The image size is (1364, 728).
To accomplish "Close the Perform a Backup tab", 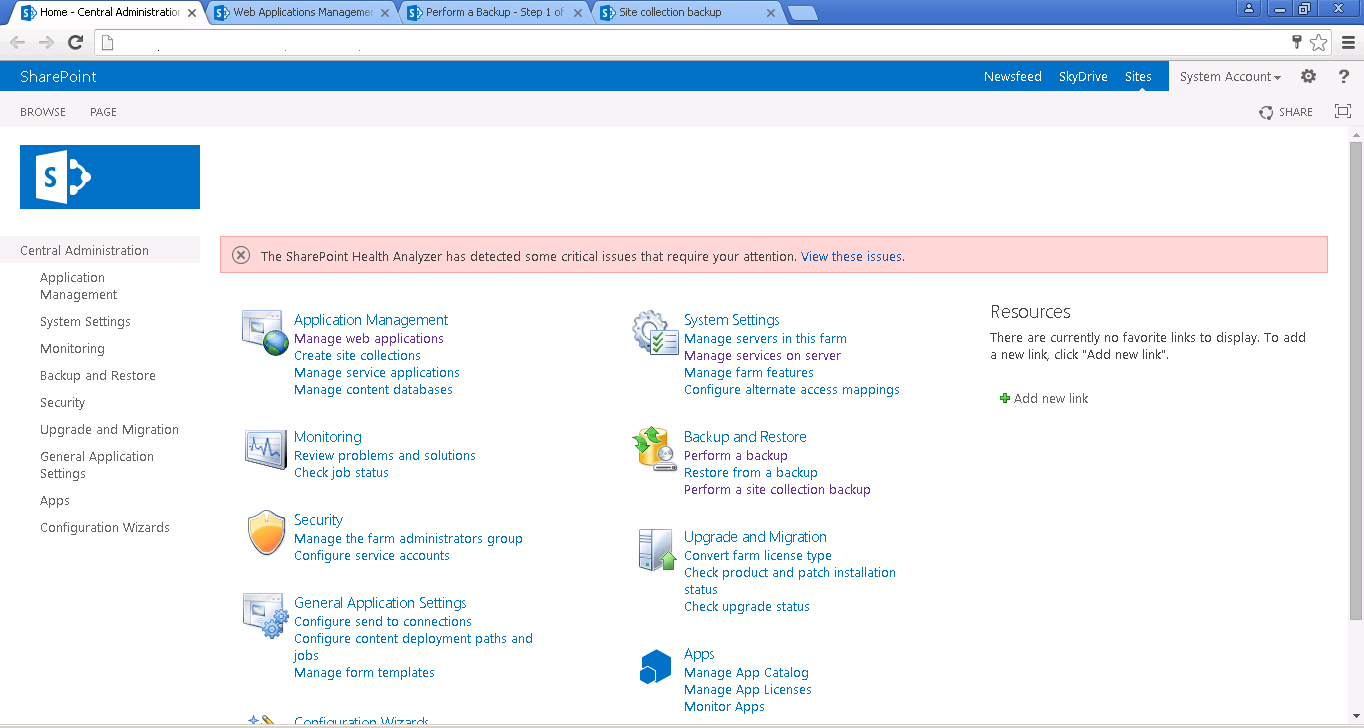I will 578,13.
